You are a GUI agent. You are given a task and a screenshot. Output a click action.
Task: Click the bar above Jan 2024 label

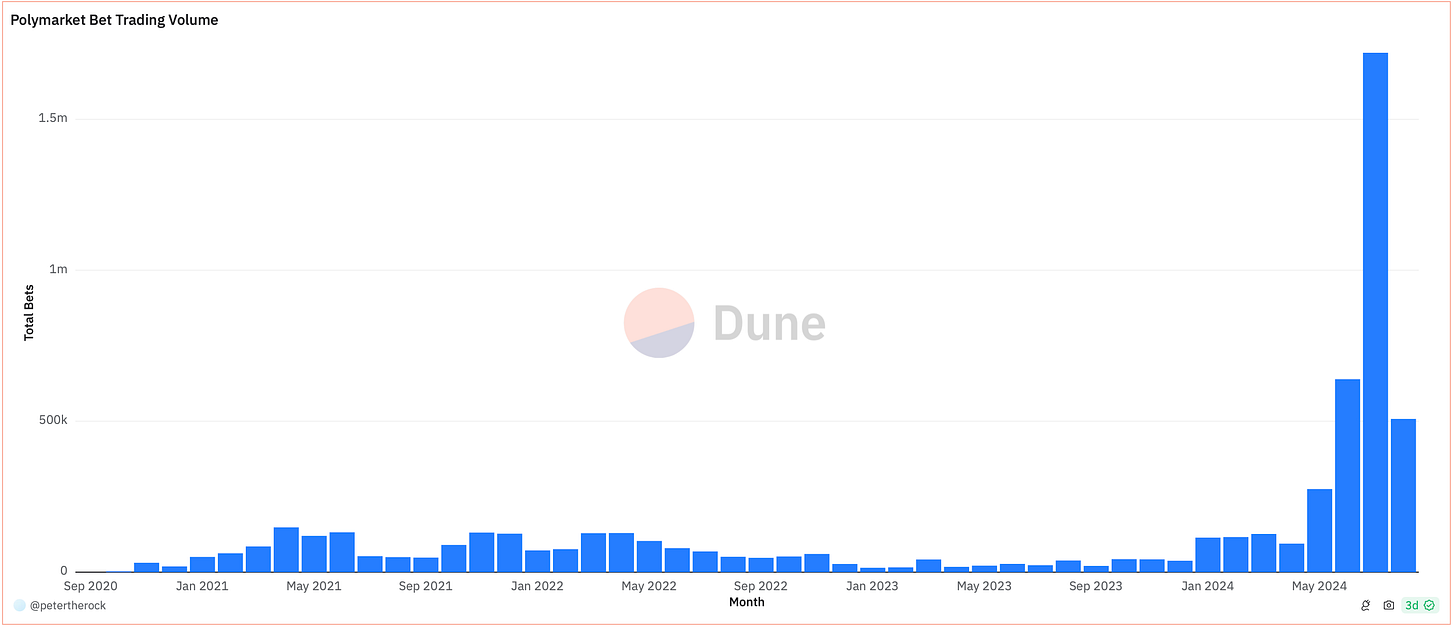coord(1208,555)
